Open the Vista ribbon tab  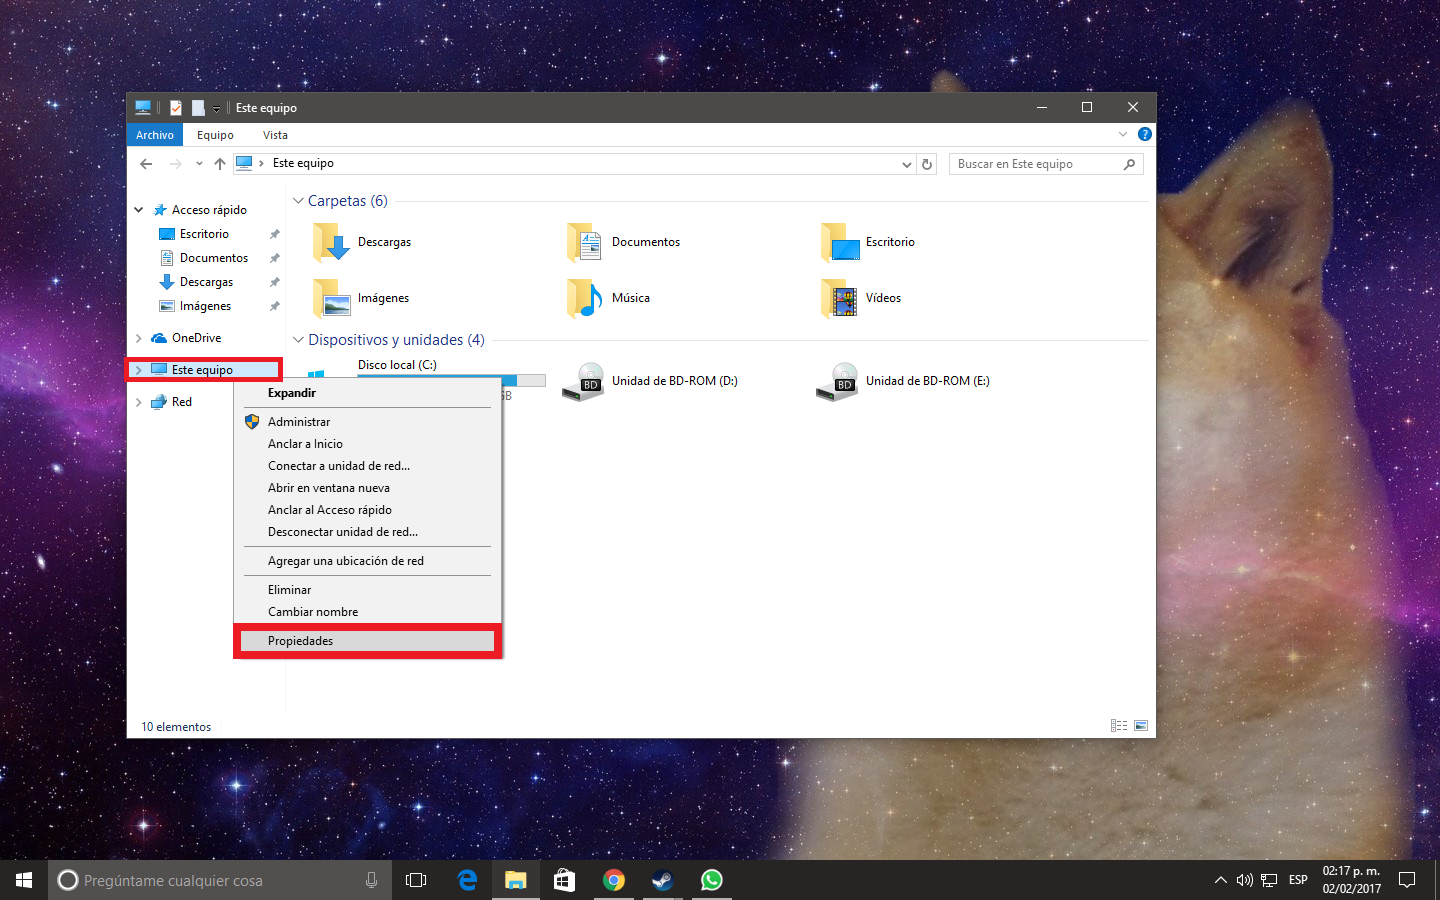click(275, 135)
